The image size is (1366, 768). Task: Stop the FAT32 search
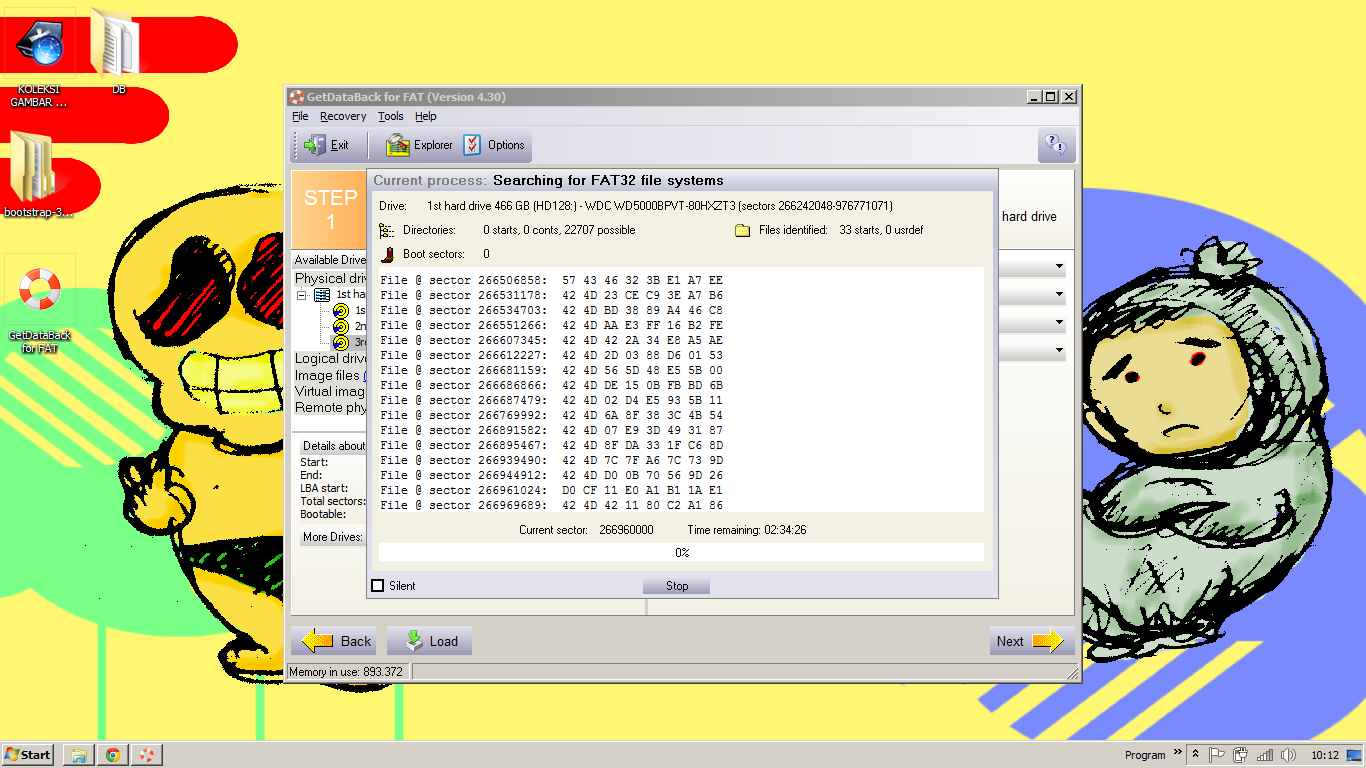(x=676, y=586)
